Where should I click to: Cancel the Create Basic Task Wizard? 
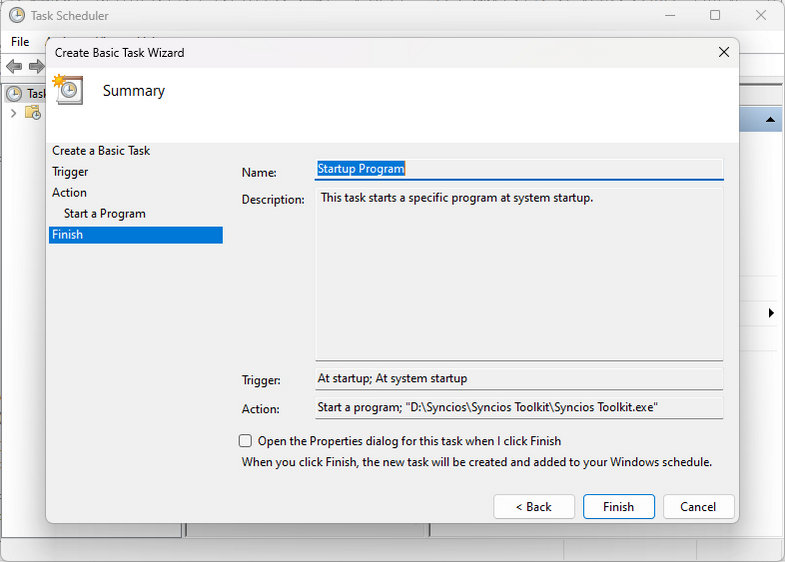698,506
